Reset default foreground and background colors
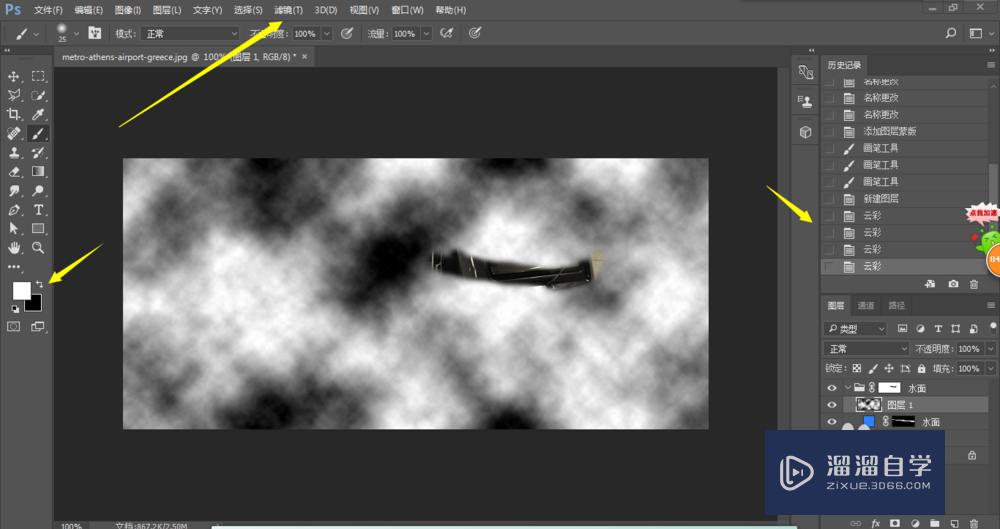Image resolution: width=1000 pixels, height=529 pixels. [15, 309]
